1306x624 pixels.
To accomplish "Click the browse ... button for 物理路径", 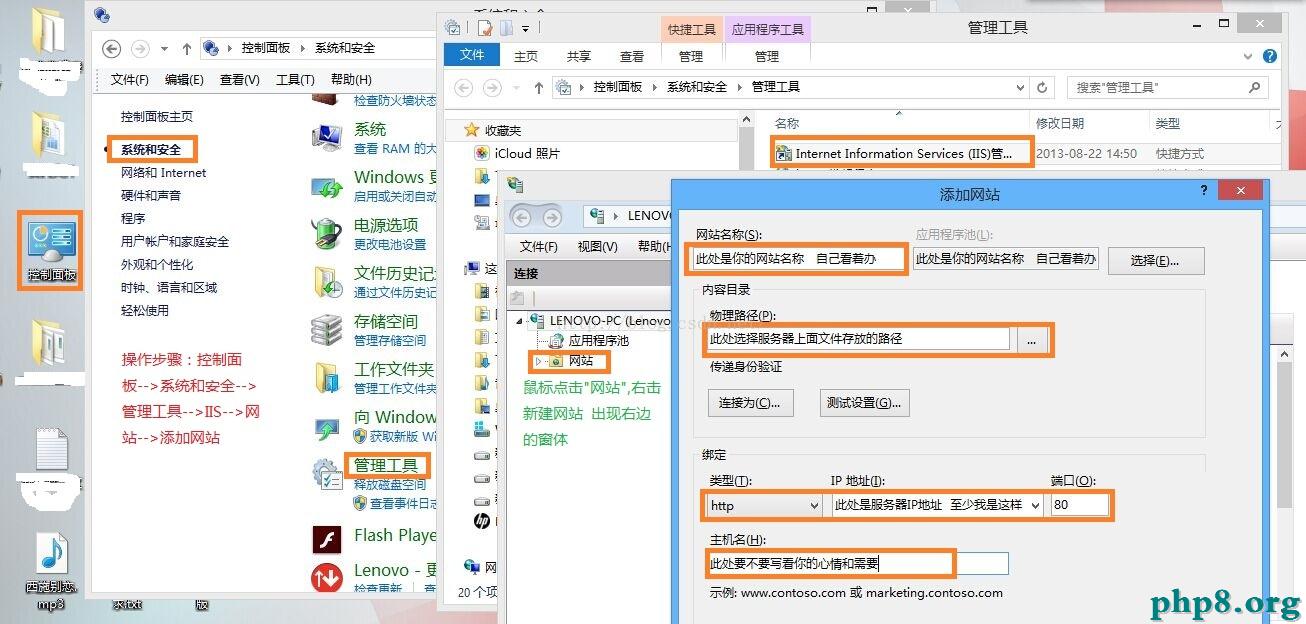I will (1031, 340).
